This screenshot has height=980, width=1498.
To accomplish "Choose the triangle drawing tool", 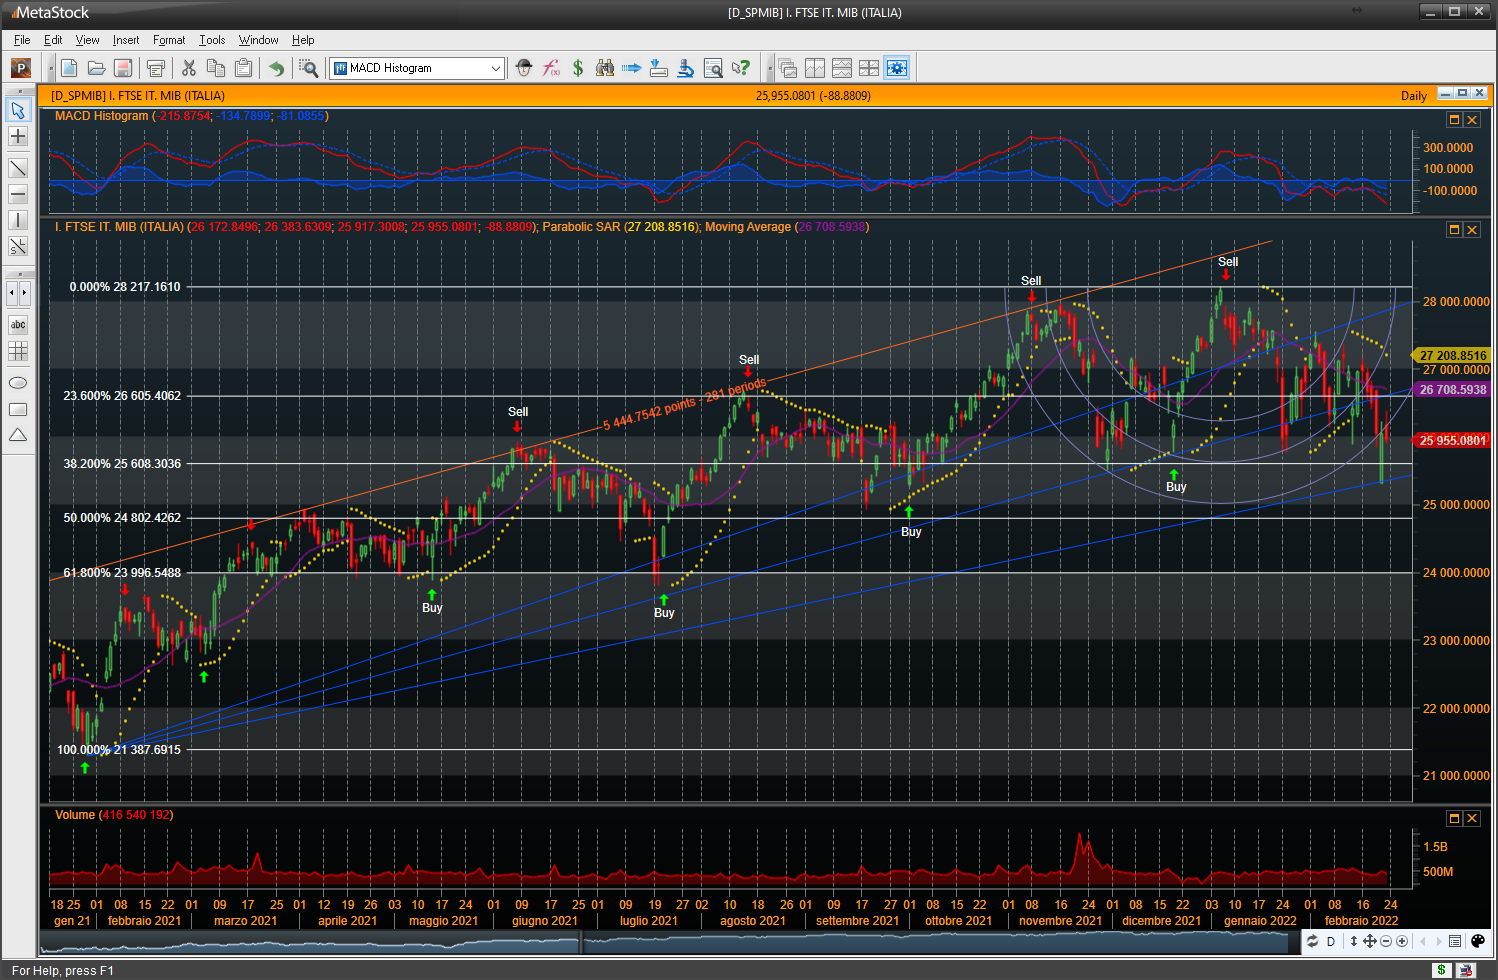I will tap(18, 435).
